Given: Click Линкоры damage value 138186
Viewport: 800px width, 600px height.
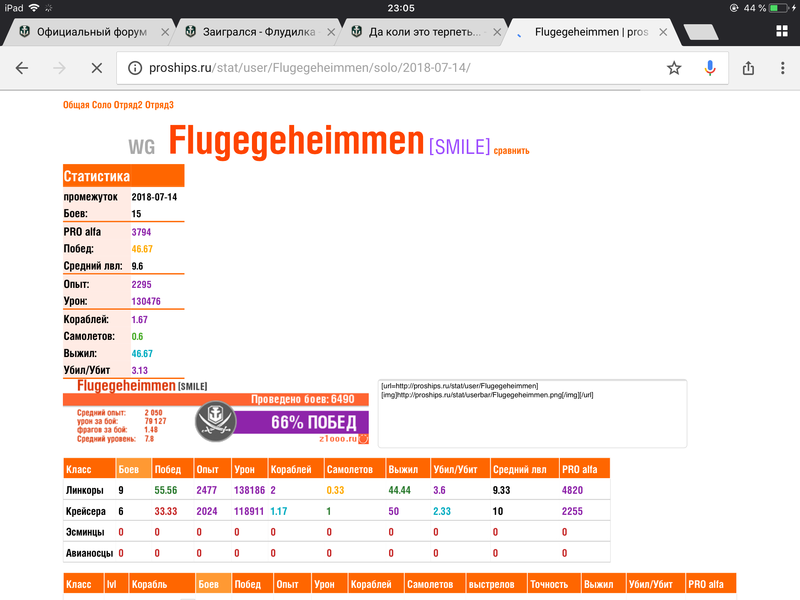Looking at the screenshot, I should pos(249,490).
